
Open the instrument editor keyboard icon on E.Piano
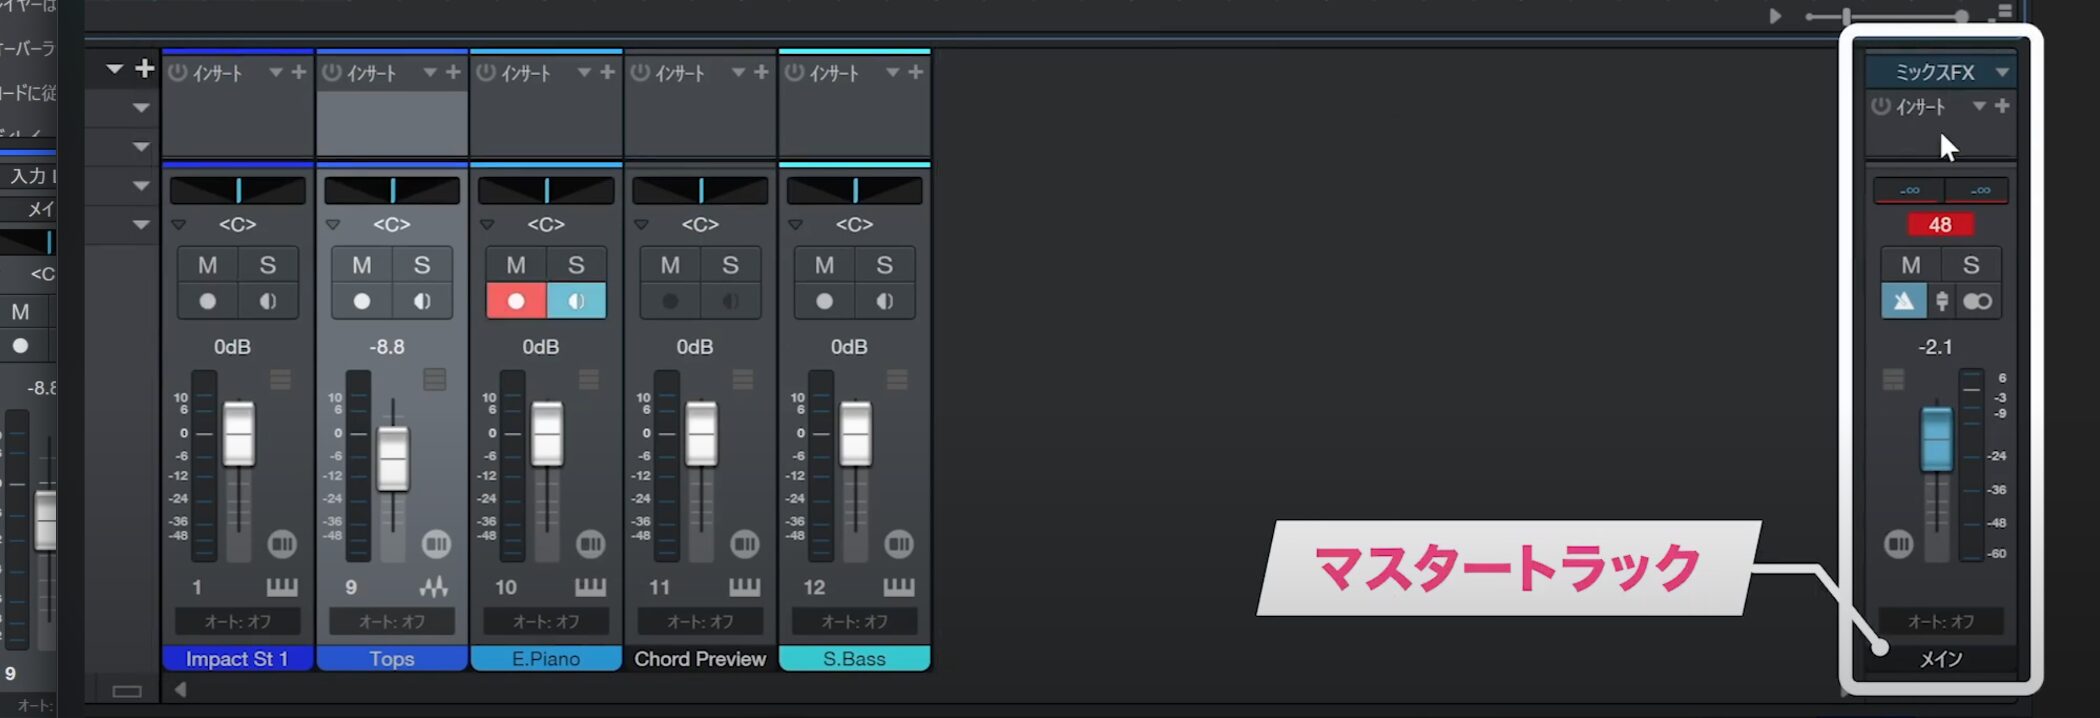(590, 587)
